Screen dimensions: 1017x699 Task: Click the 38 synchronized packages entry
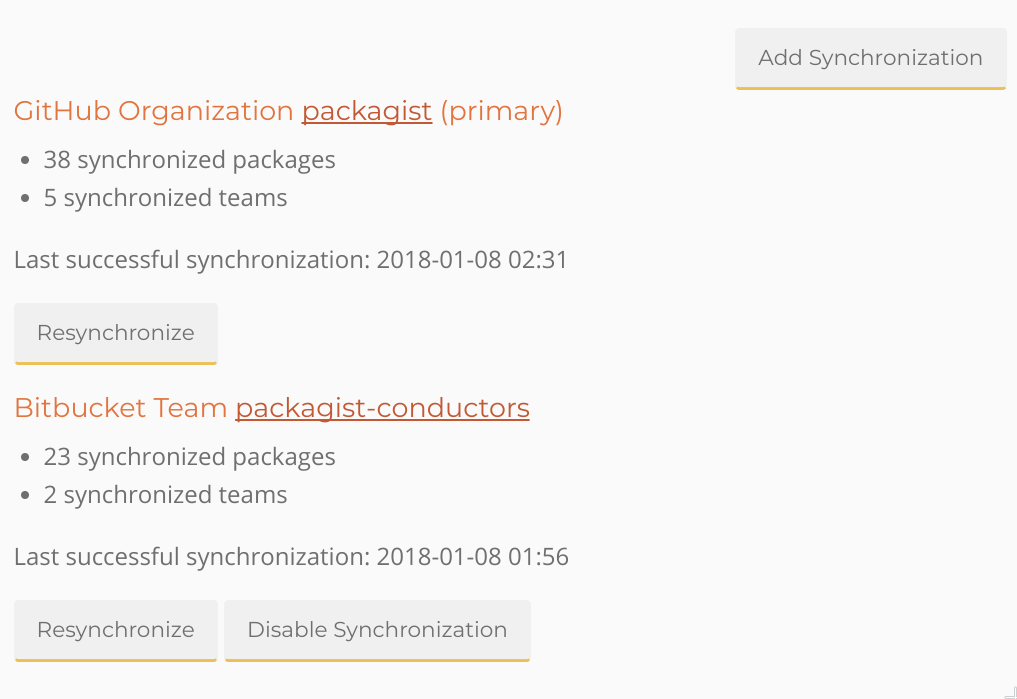[x=189, y=160]
